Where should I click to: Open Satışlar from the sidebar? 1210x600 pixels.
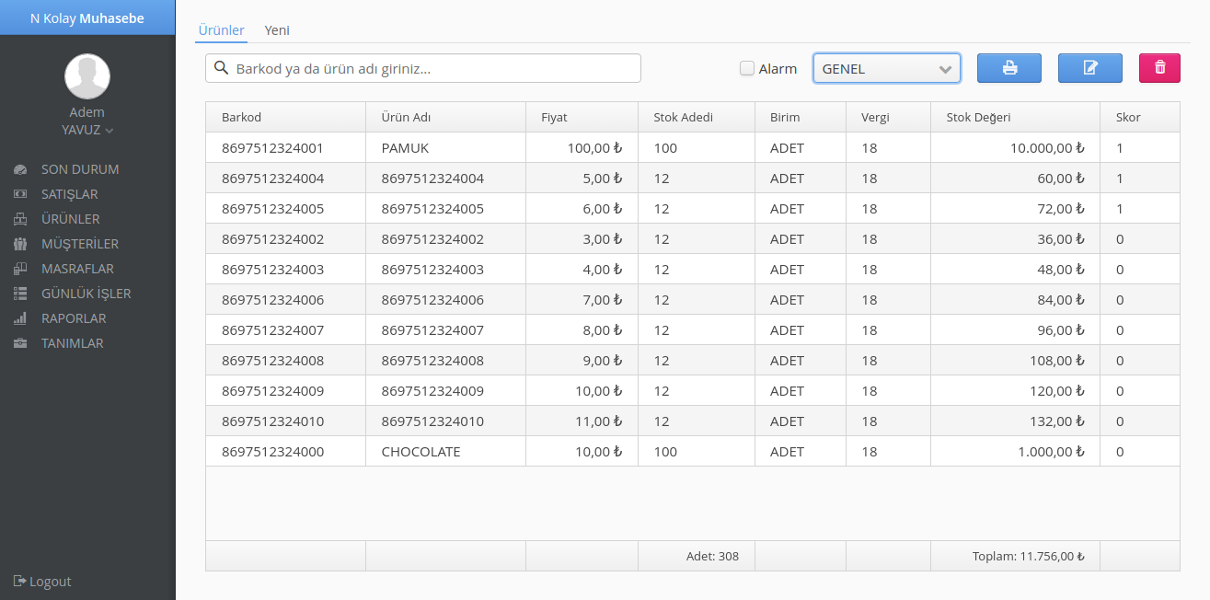pyautogui.click(x=69, y=194)
